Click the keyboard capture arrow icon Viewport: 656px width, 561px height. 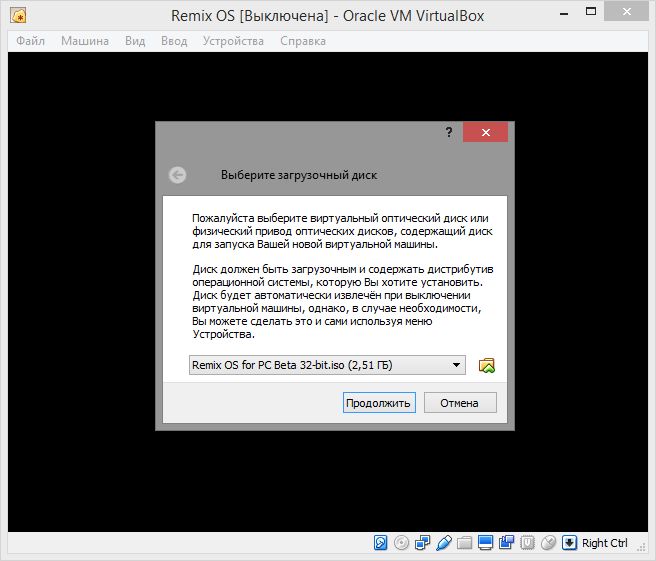569,543
